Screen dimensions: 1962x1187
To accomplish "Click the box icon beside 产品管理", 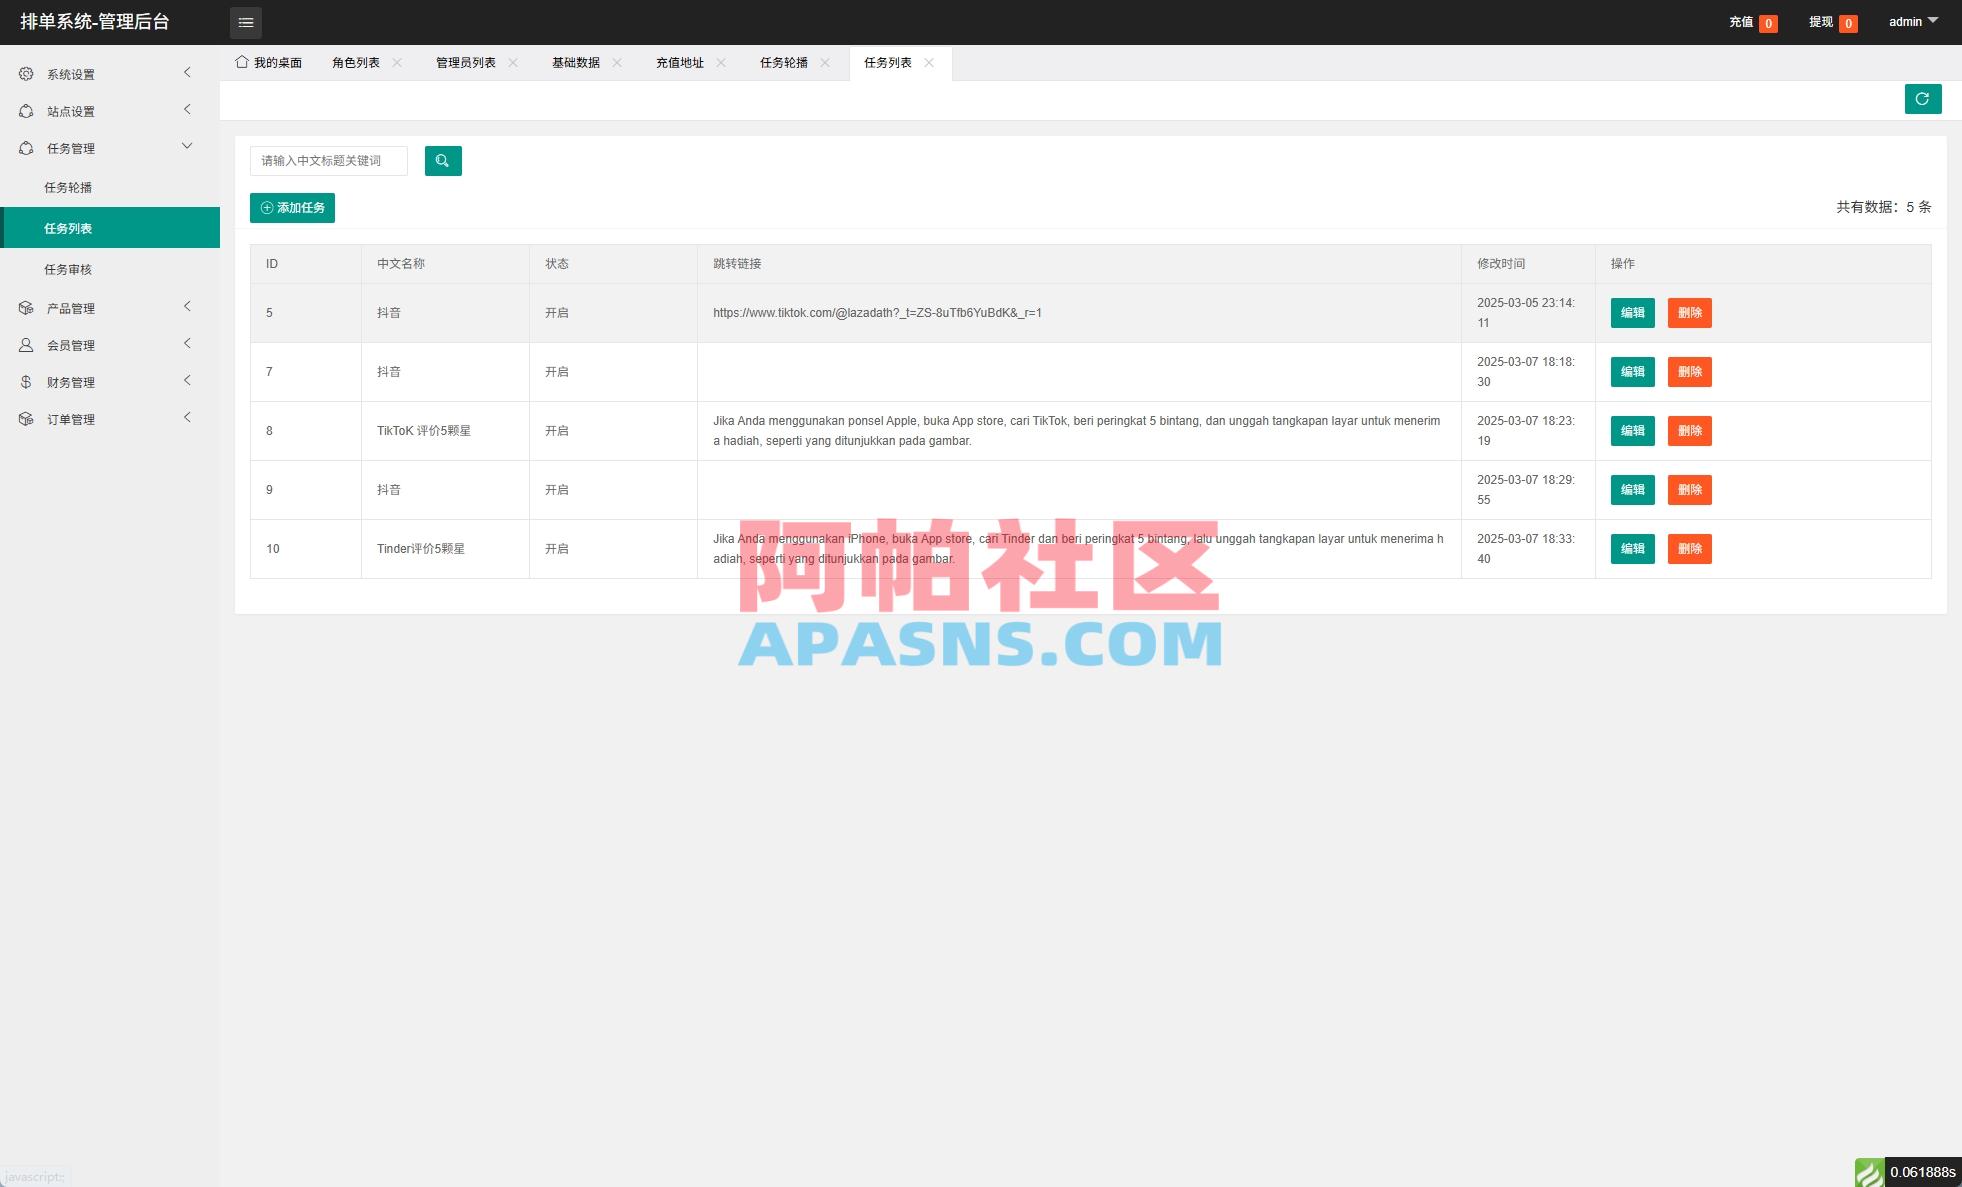I will (26, 307).
